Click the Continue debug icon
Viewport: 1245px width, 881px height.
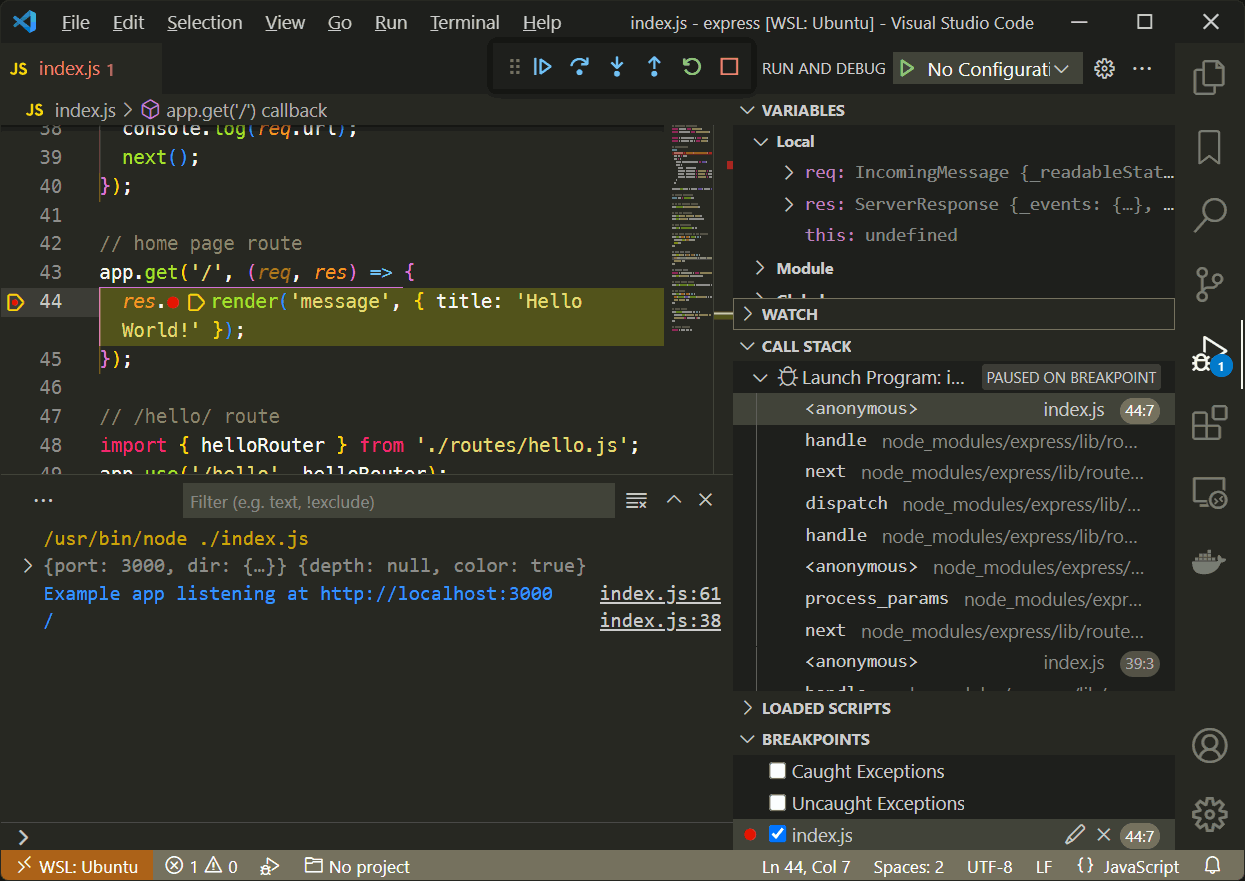541,66
